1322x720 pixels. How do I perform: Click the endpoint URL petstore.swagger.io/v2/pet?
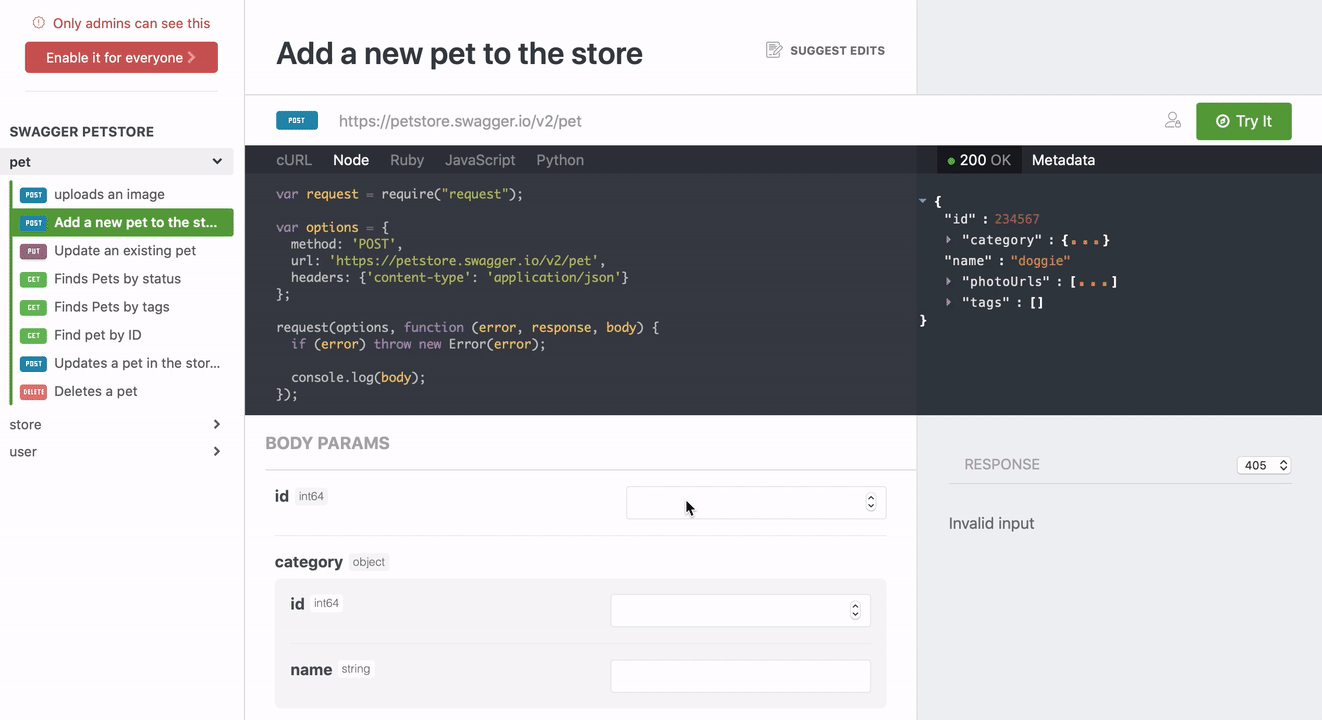[x=460, y=121]
